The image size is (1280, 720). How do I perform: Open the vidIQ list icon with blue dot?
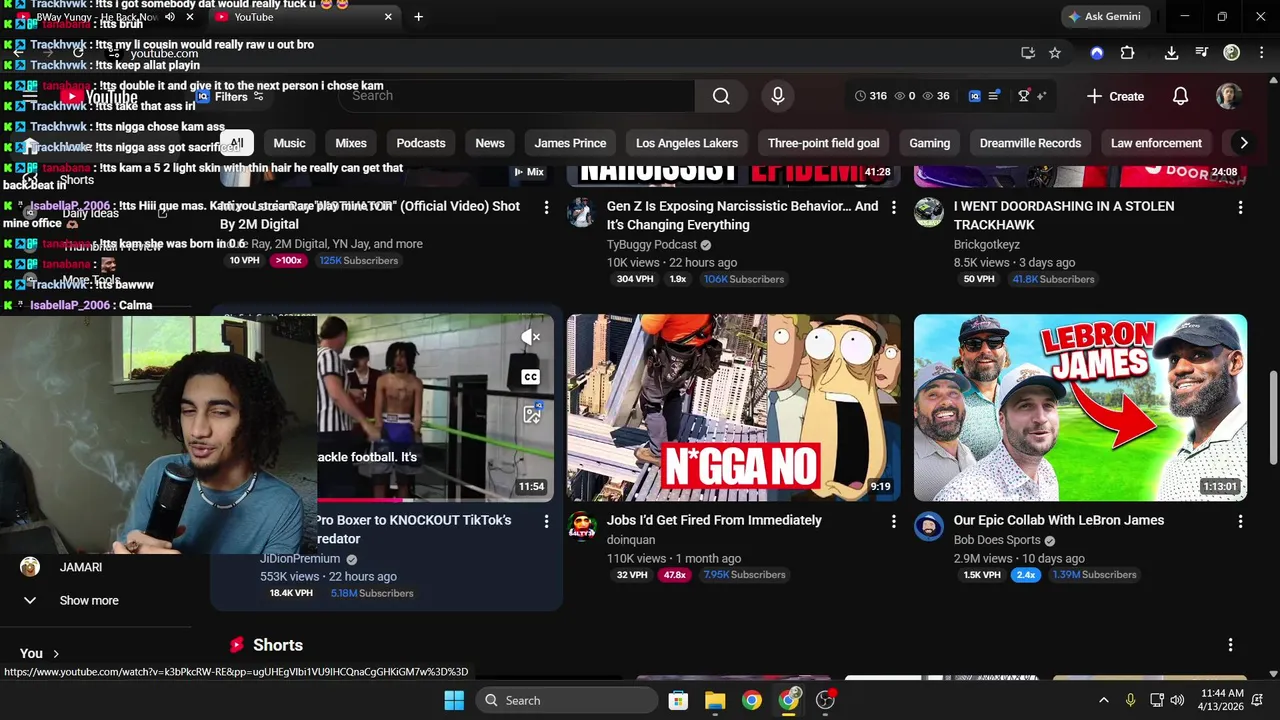[994, 96]
